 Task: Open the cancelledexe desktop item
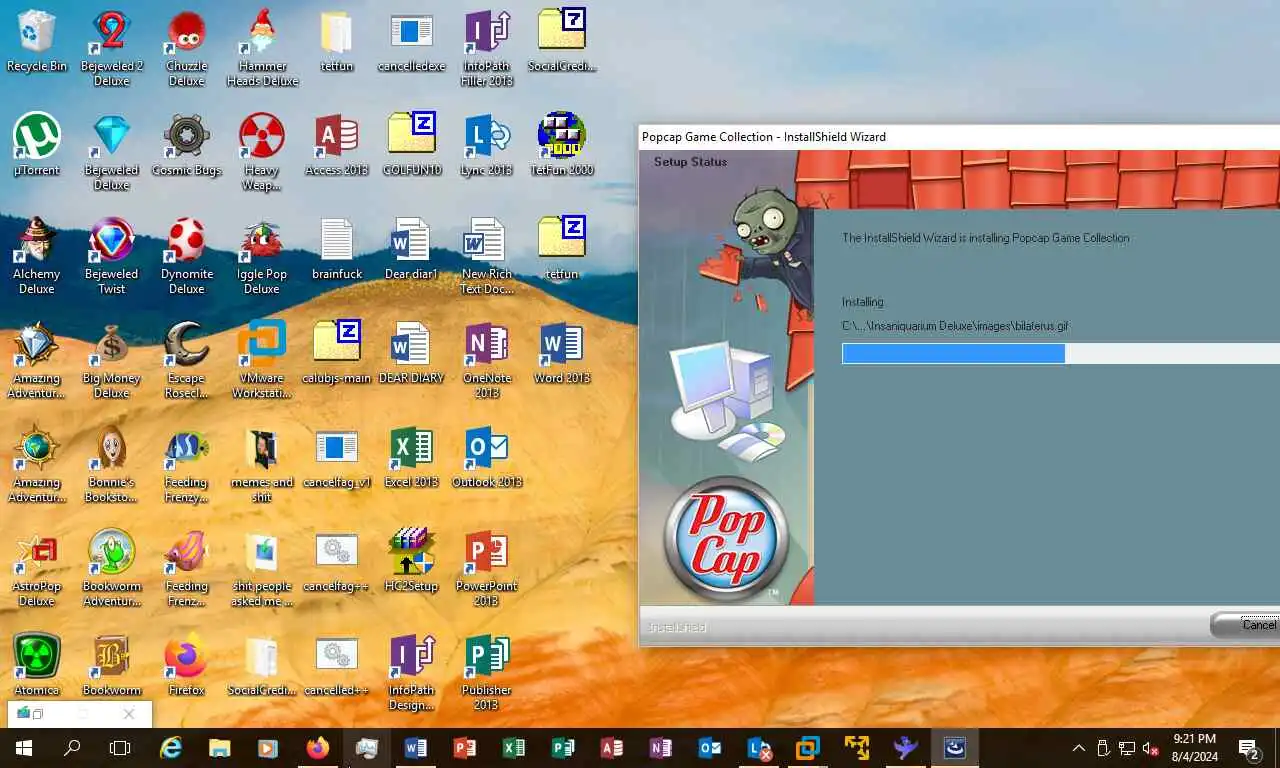[412, 41]
